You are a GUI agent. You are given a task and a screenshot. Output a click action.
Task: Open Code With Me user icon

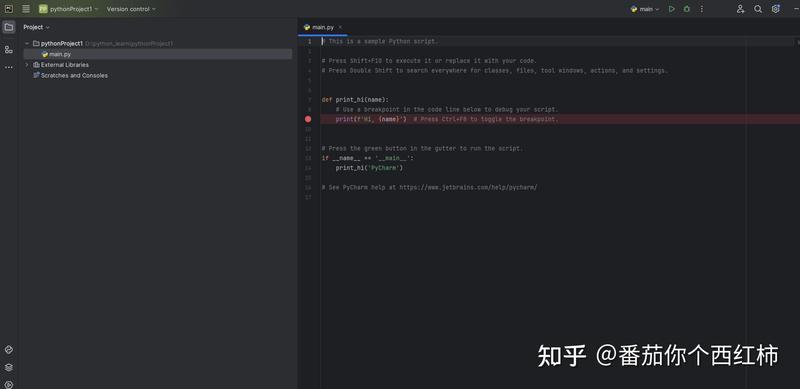pos(740,9)
